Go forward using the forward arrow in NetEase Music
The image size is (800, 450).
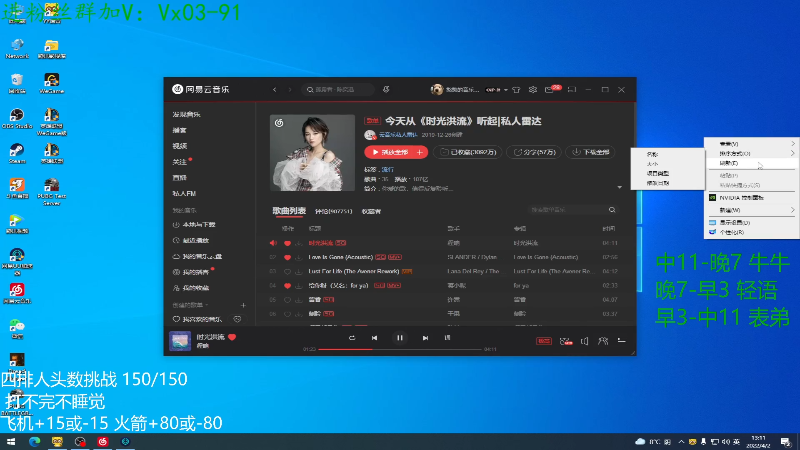tap(290, 90)
